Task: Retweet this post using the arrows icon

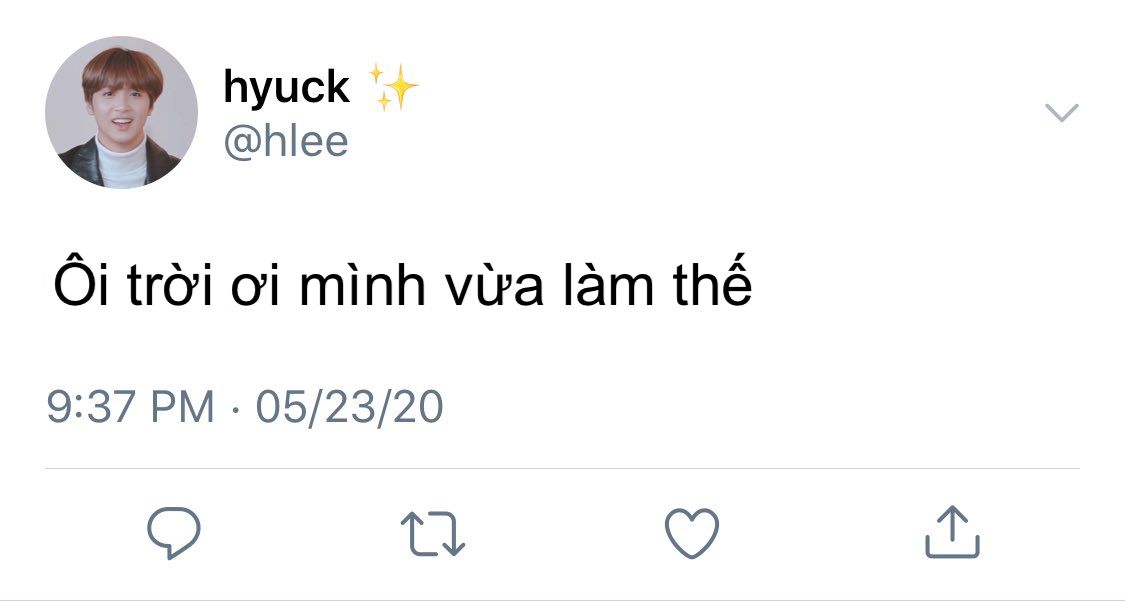Action: coord(432,533)
